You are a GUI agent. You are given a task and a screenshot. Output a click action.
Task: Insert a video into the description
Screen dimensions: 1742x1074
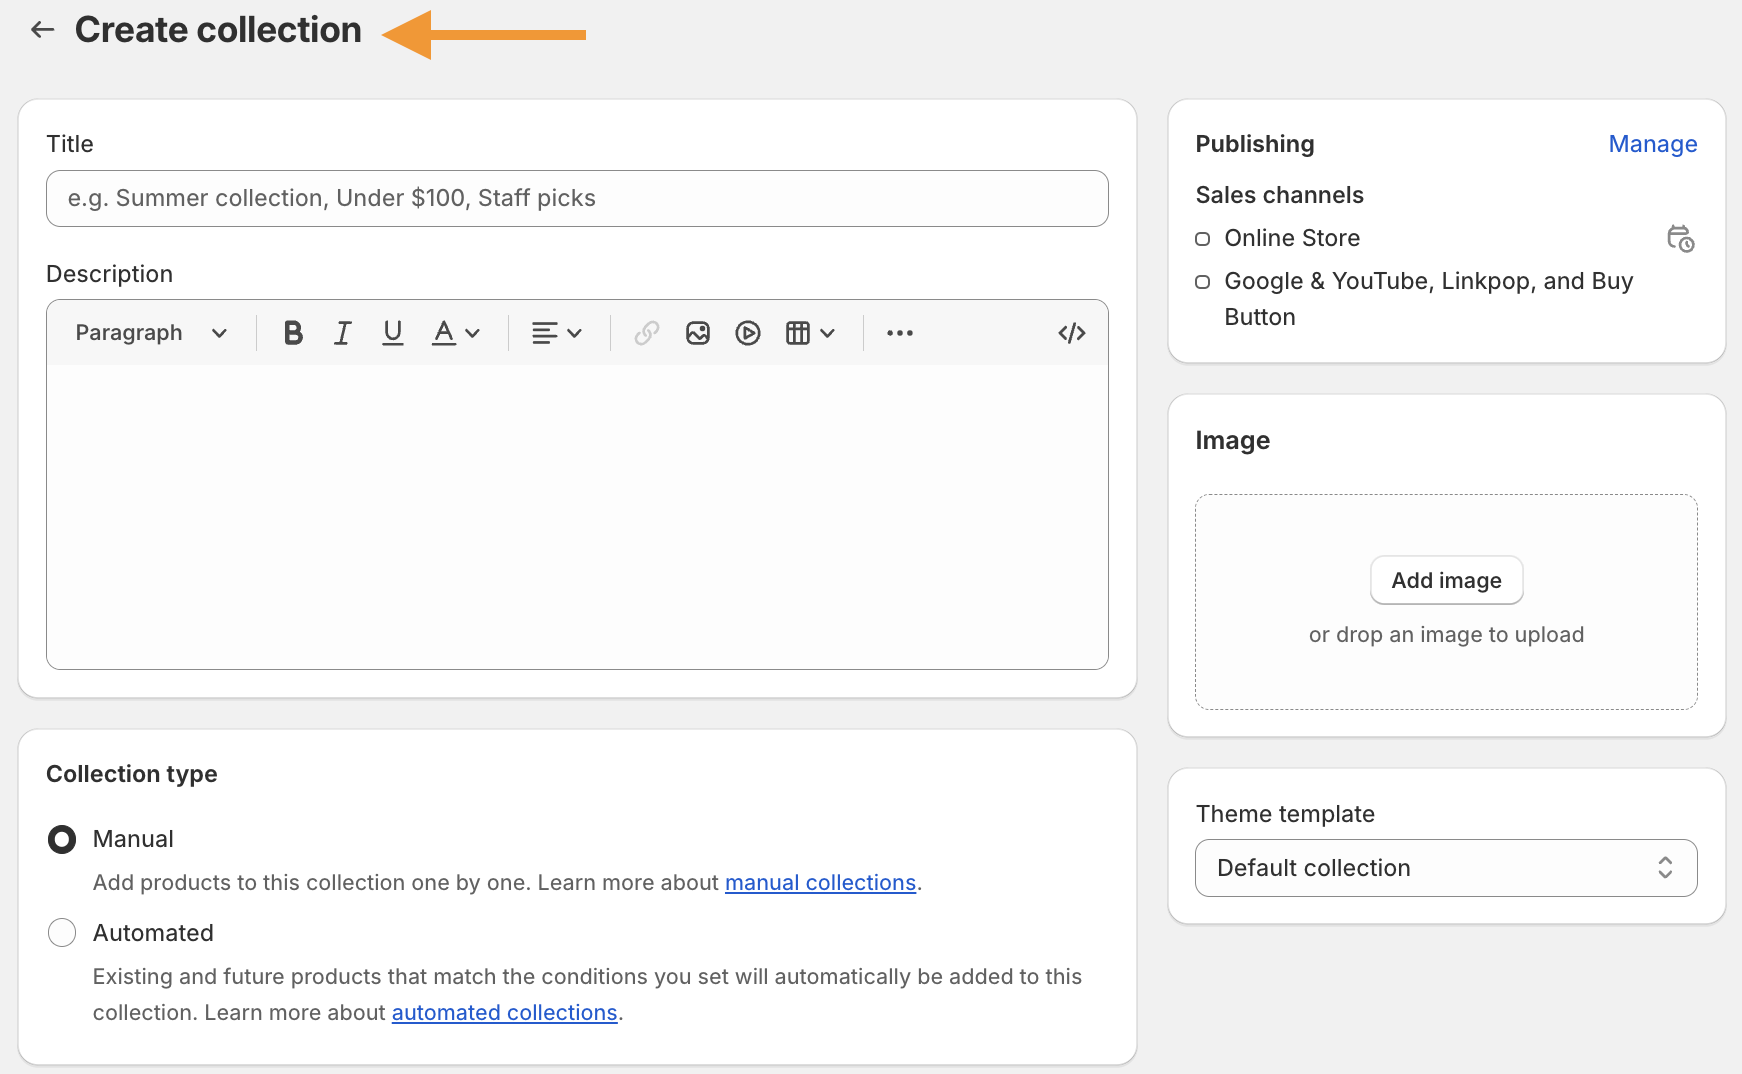[748, 333]
